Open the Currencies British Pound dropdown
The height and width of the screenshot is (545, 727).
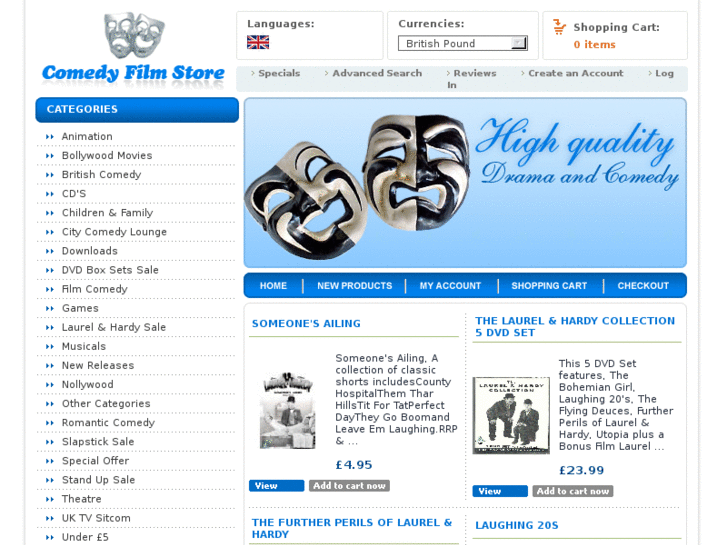pyautogui.click(x=462, y=44)
